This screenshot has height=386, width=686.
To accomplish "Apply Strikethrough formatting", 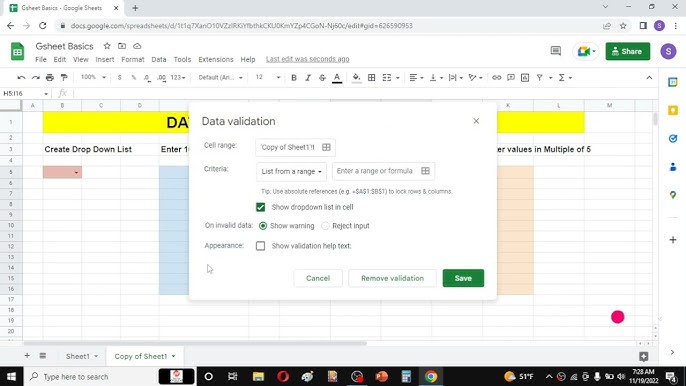I will (322, 77).
